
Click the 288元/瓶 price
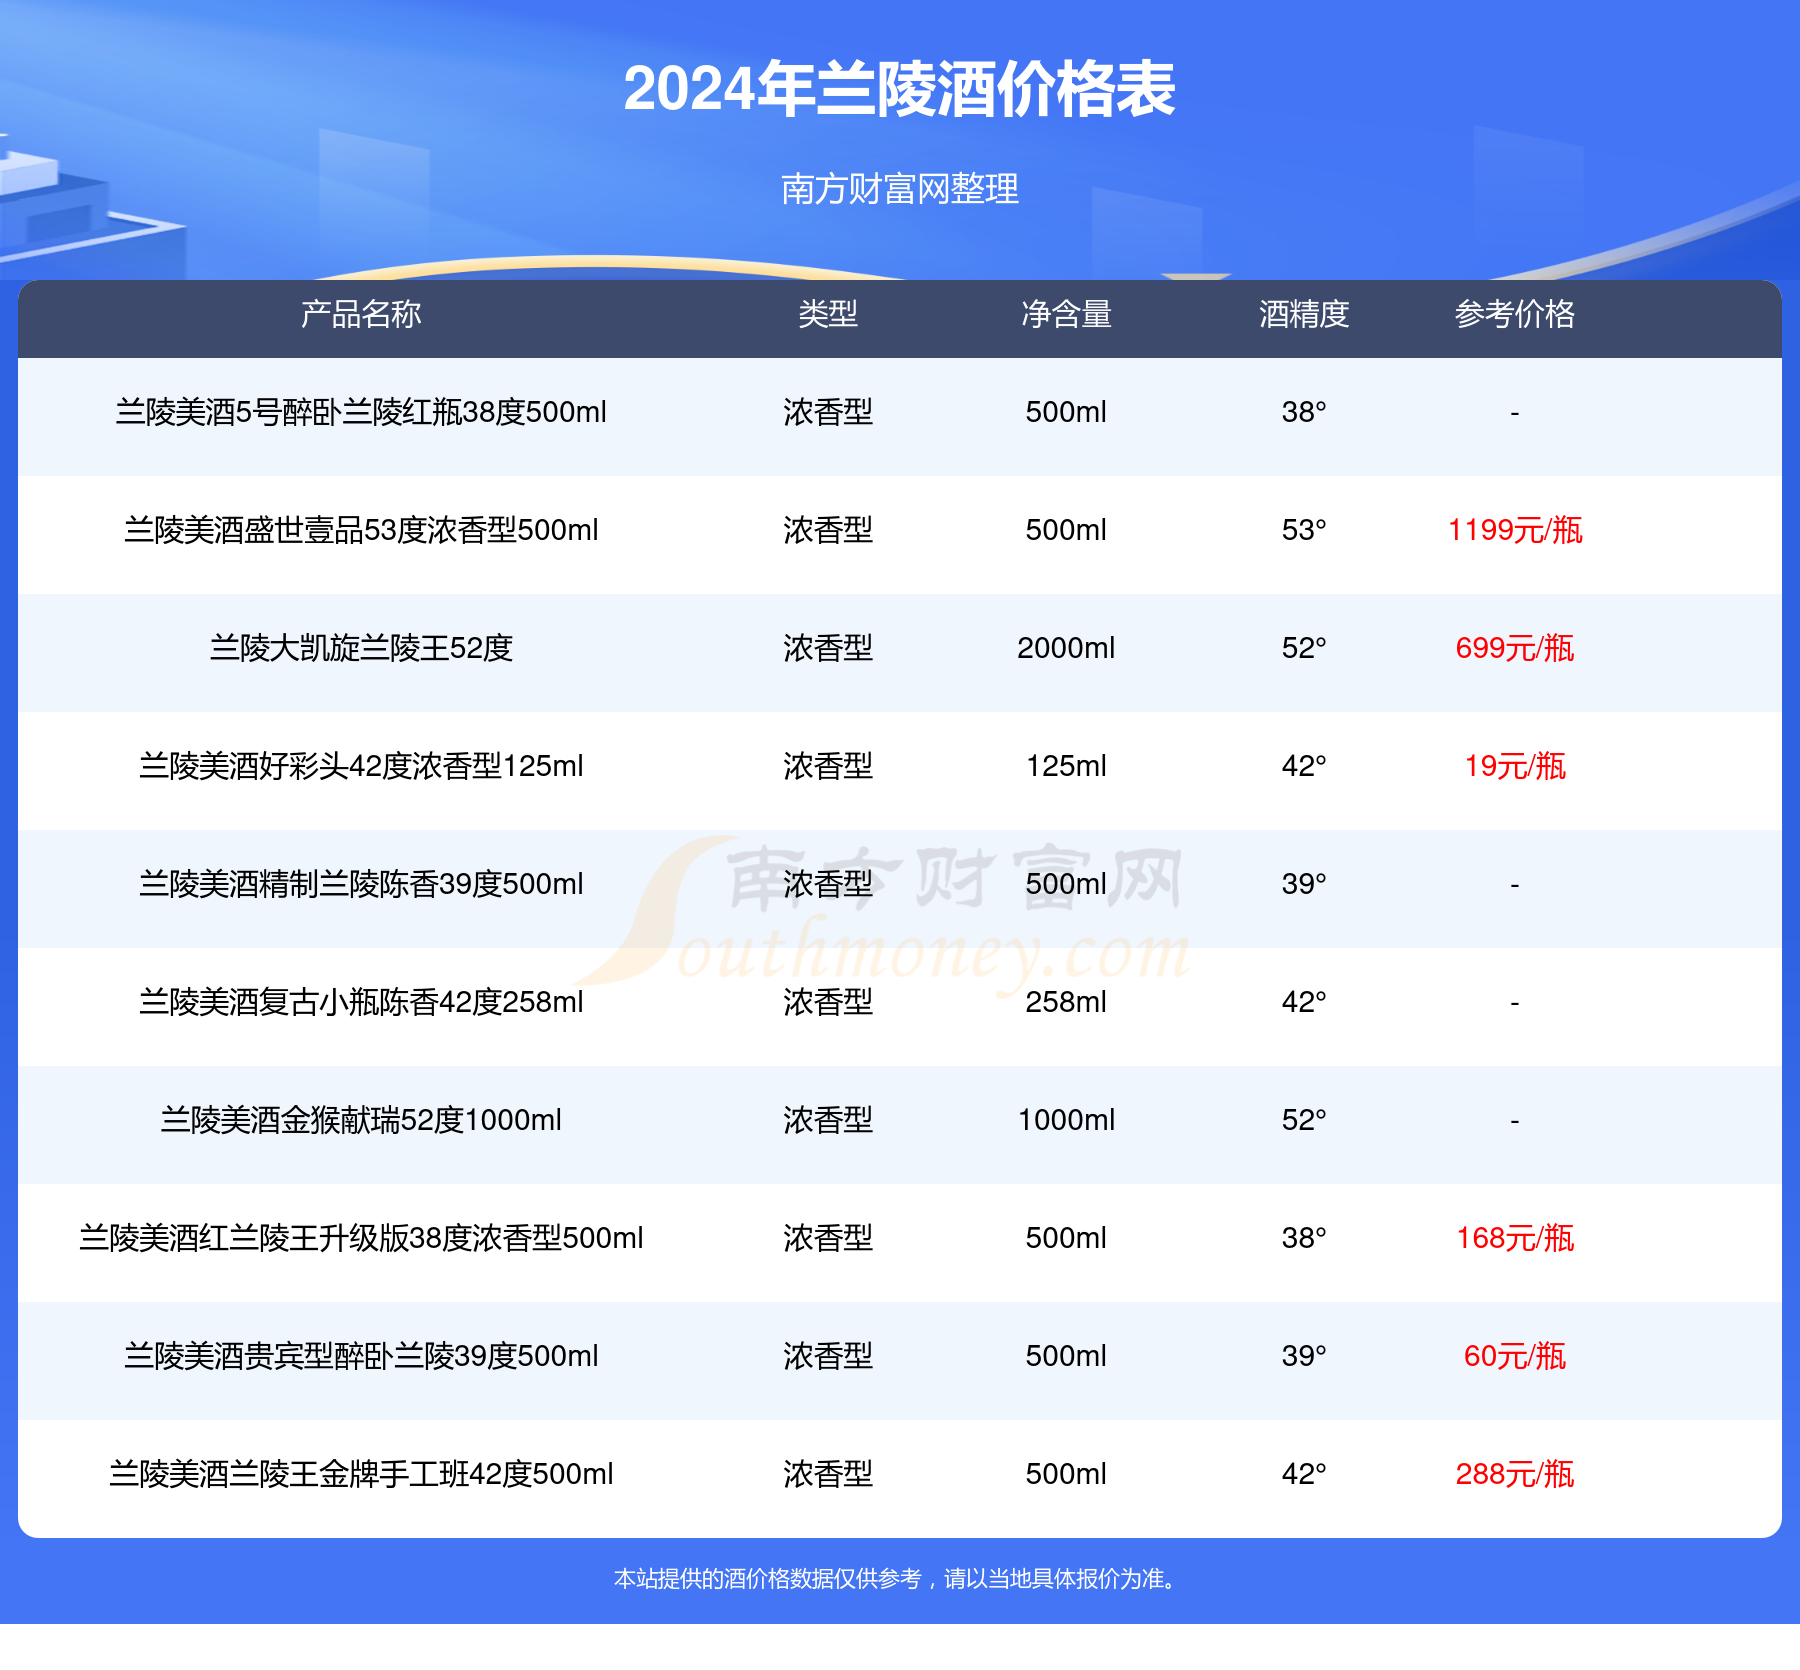pyautogui.click(x=1515, y=1474)
